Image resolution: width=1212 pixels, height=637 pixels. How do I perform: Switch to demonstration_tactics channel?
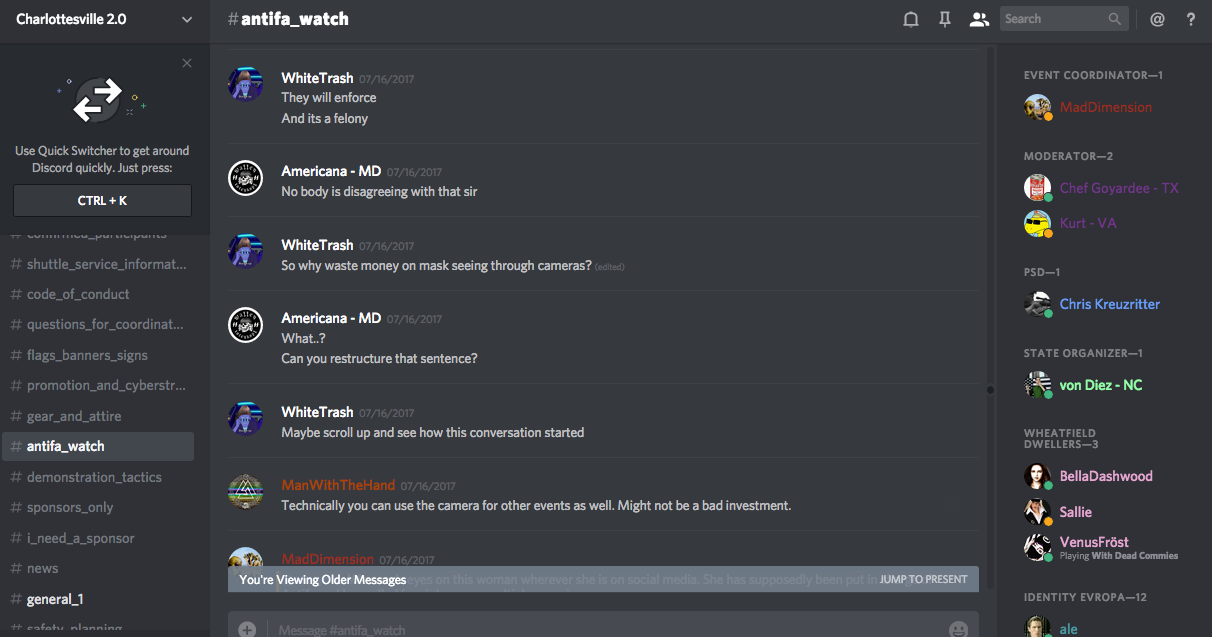coord(94,477)
